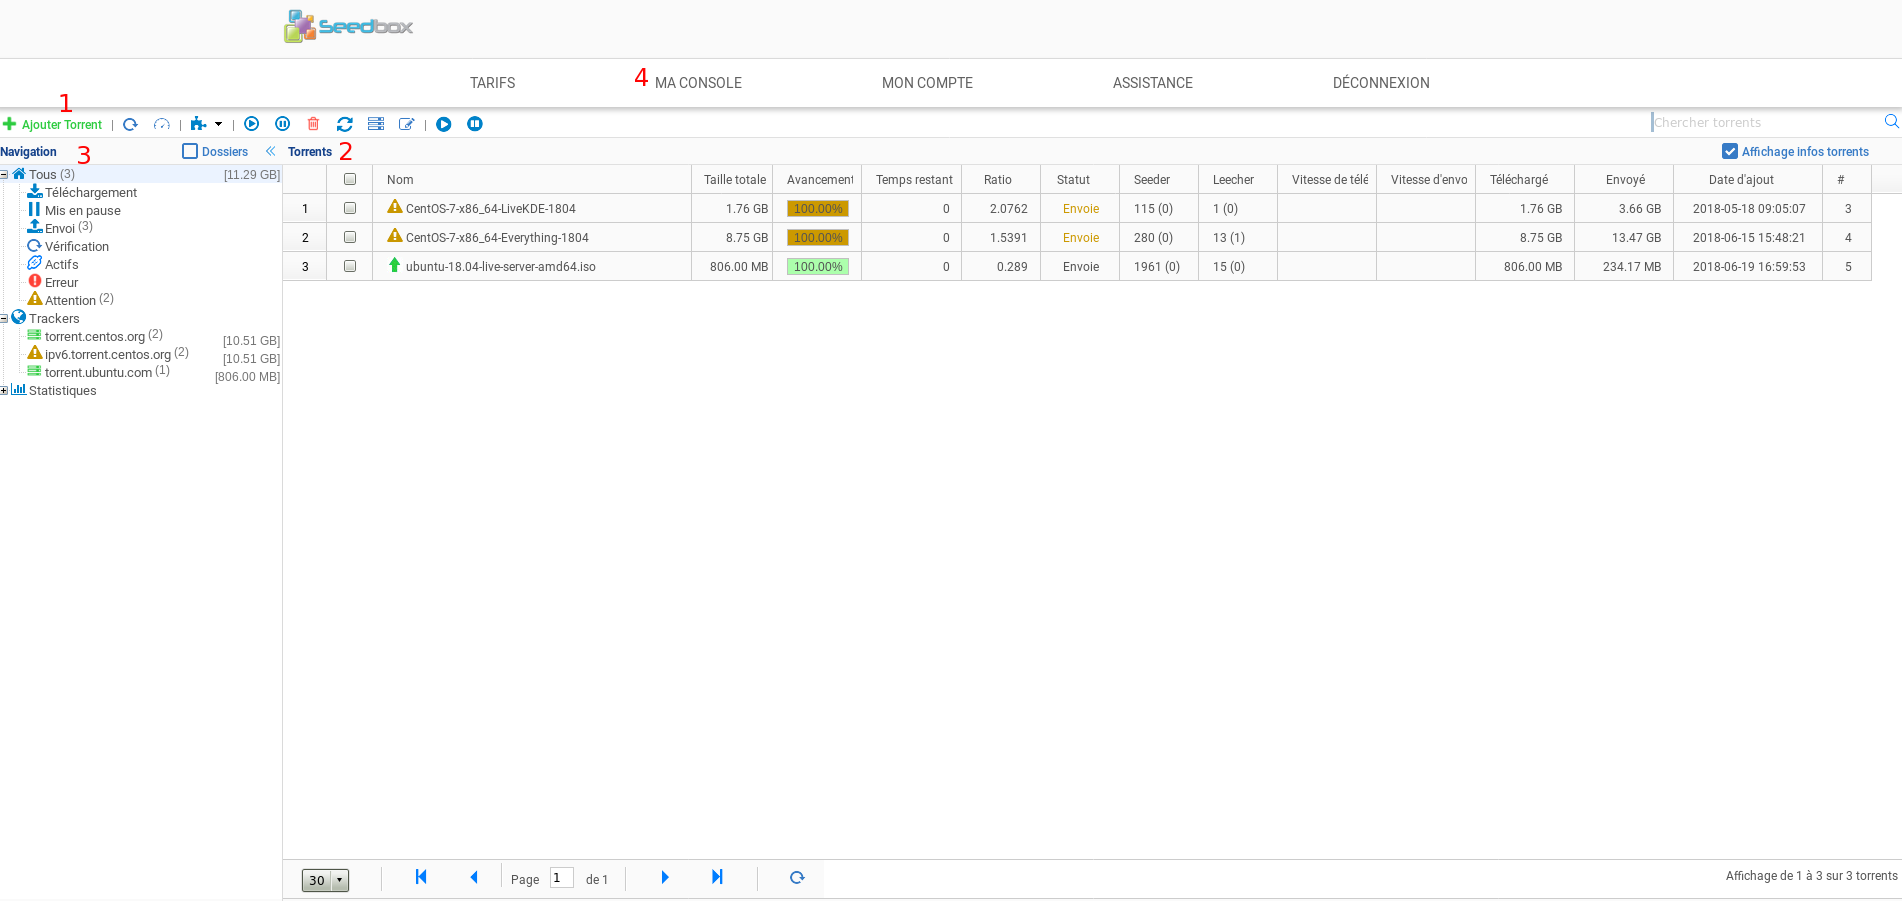Open the ASSISTANCE menu item

coord(1152,83)
